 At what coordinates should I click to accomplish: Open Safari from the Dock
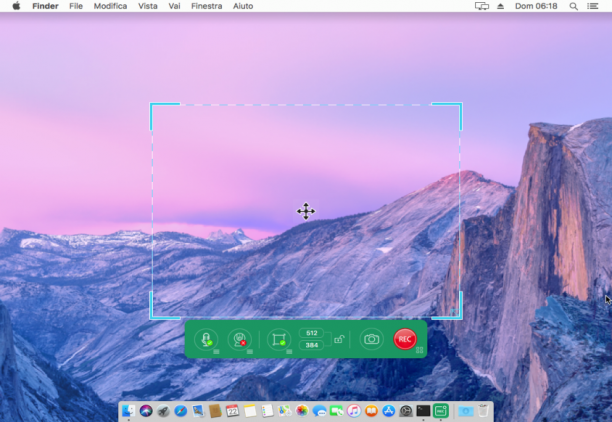pos(180,411)
